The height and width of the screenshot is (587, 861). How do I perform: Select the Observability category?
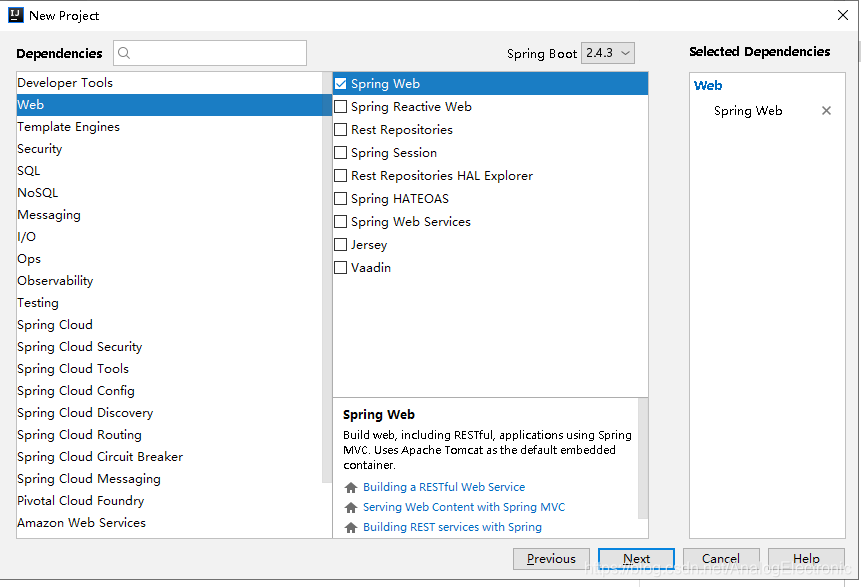(x=170, y=281)
